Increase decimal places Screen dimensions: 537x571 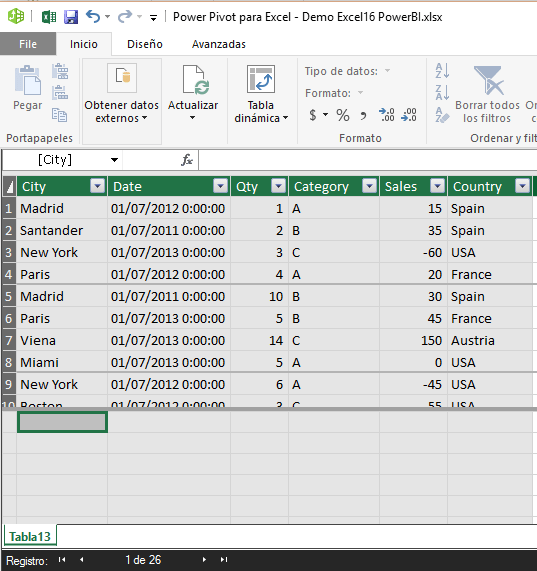click(x=387, y=115)
